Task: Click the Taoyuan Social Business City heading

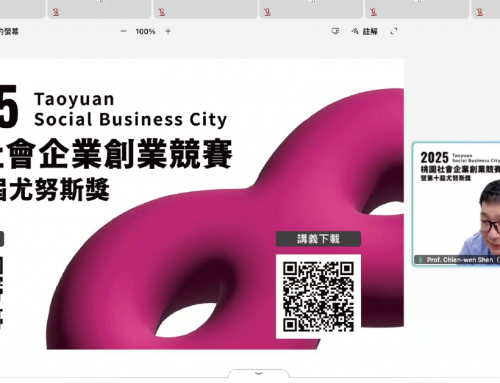Action: pyautogui.click(x=130, y=109)
